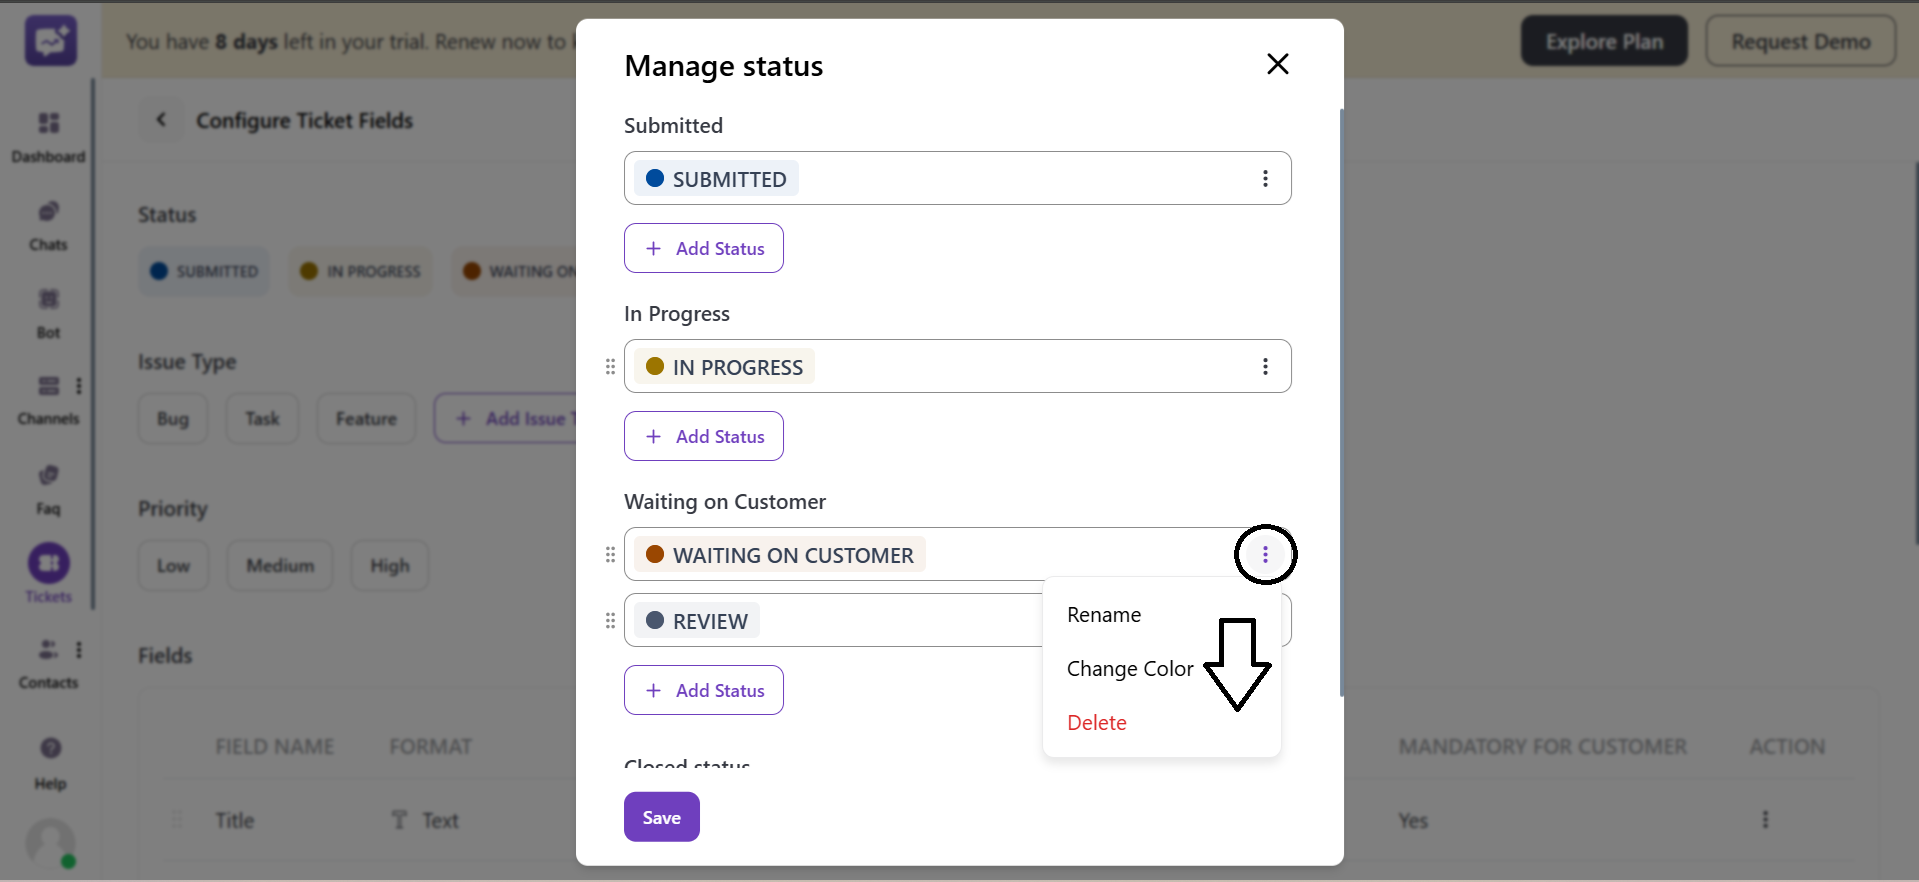
Task: Select Change Color in the context menu
Action: coord(1130,669)
